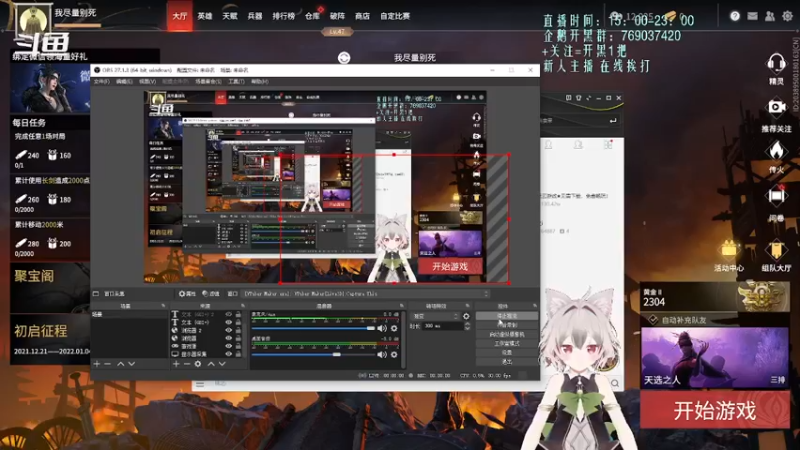800x450 pixels.
Task: Toggle 自动补充队友 checkbox in game
Action: click(x=653, y=320)
